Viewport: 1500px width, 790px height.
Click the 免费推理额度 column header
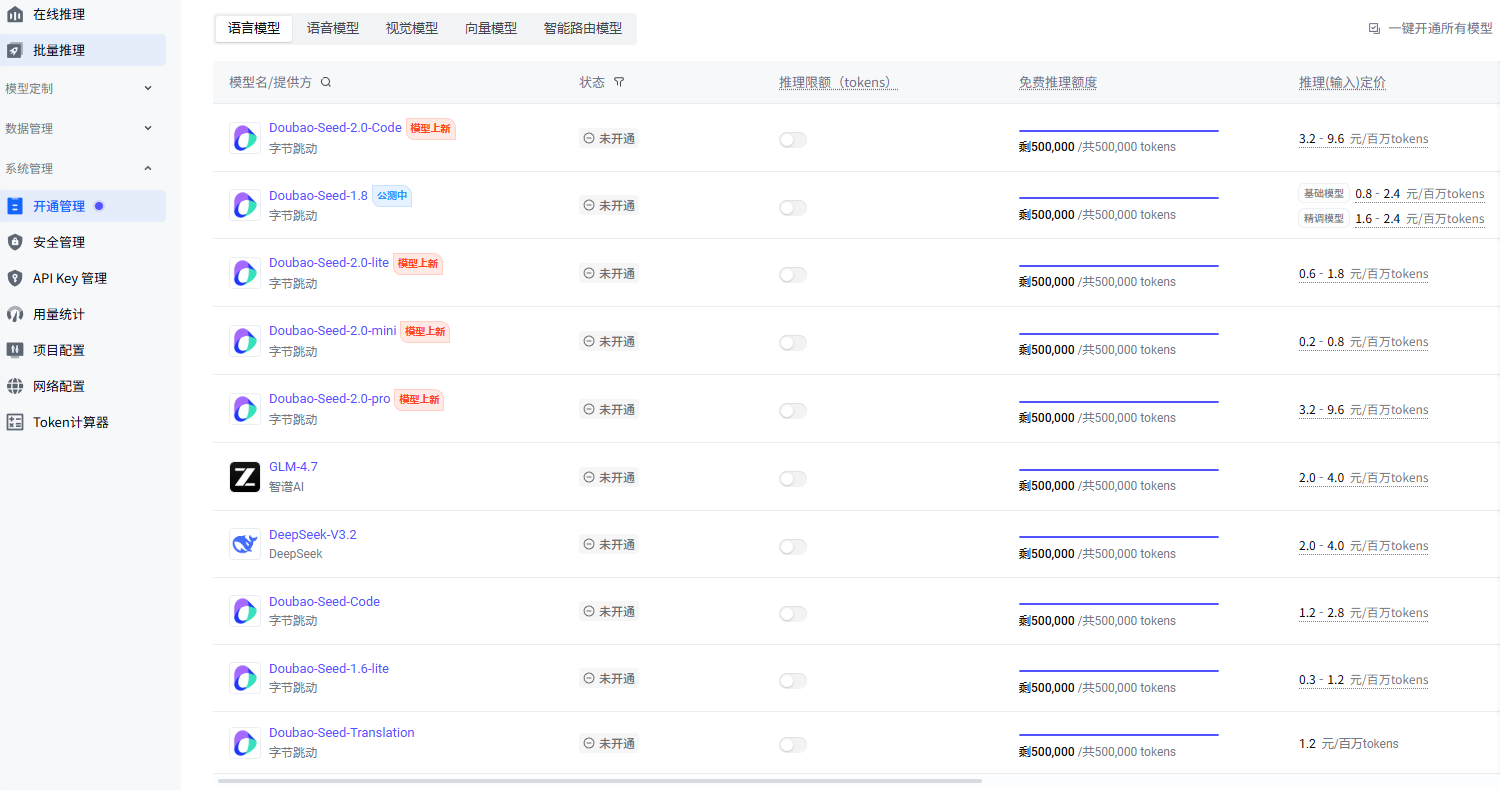click(x=1058, y=83)
